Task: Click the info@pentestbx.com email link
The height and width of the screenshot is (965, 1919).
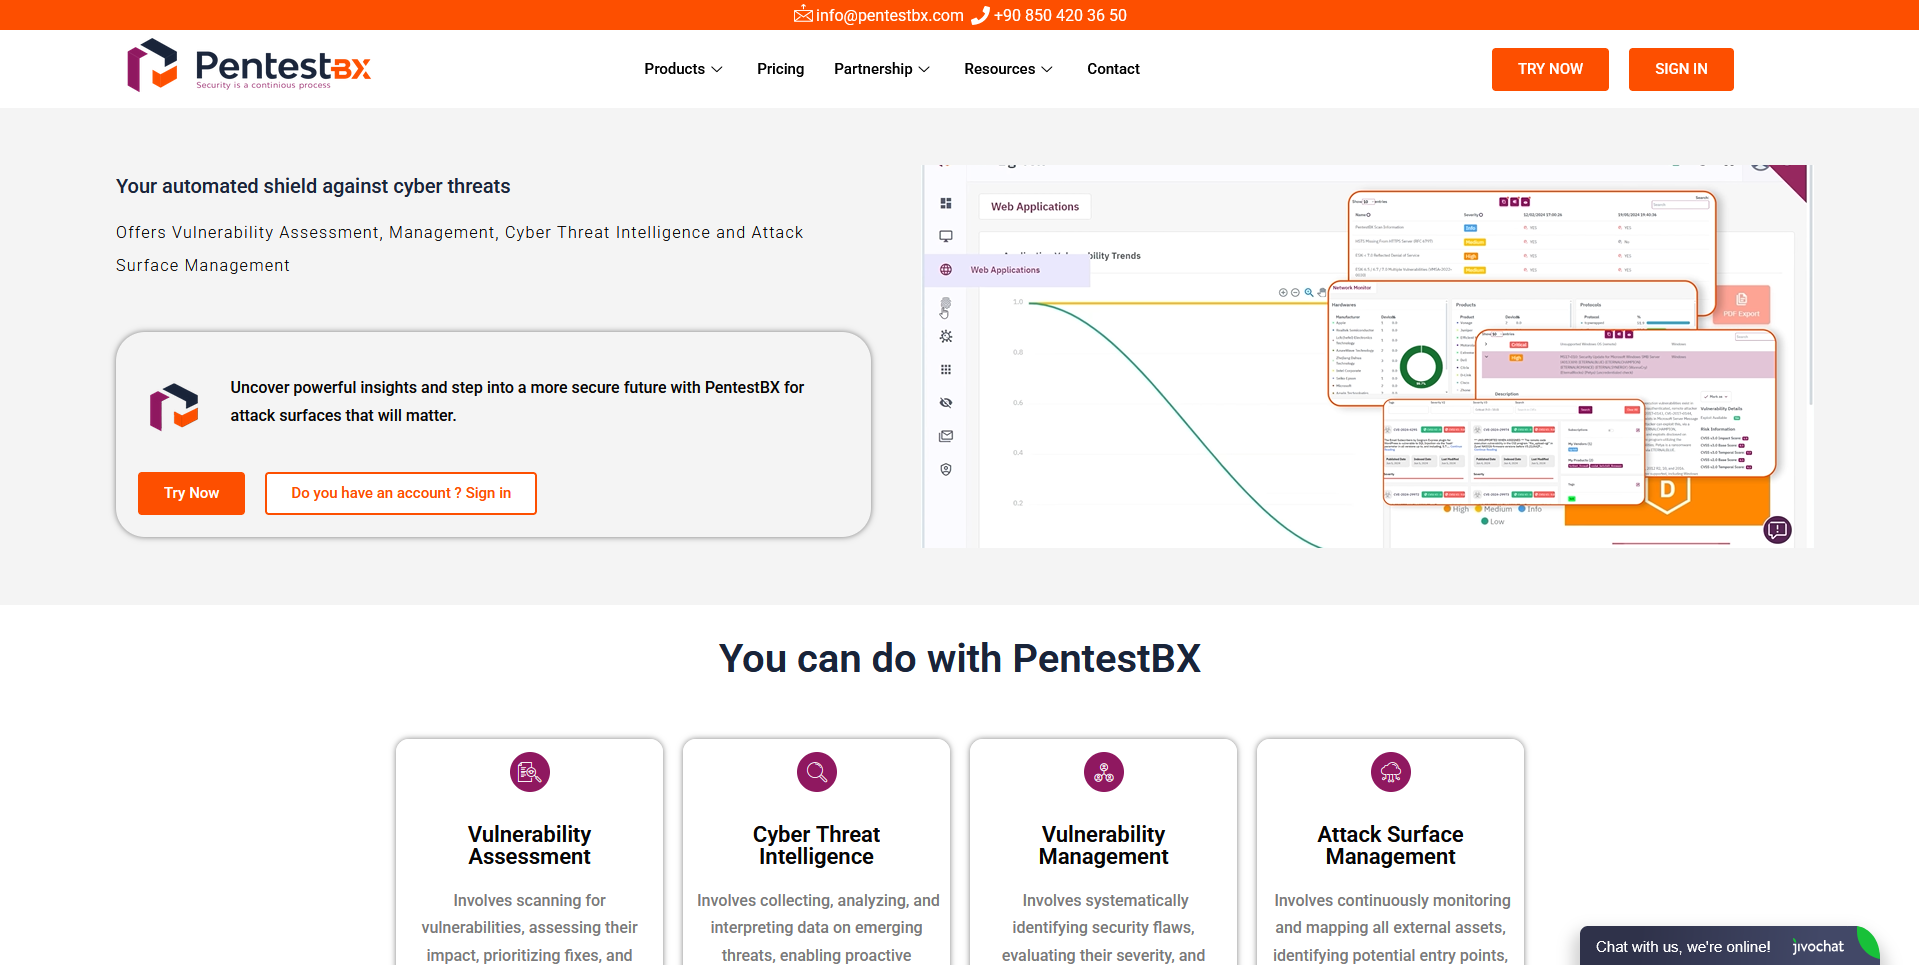Action: [889, 15]
